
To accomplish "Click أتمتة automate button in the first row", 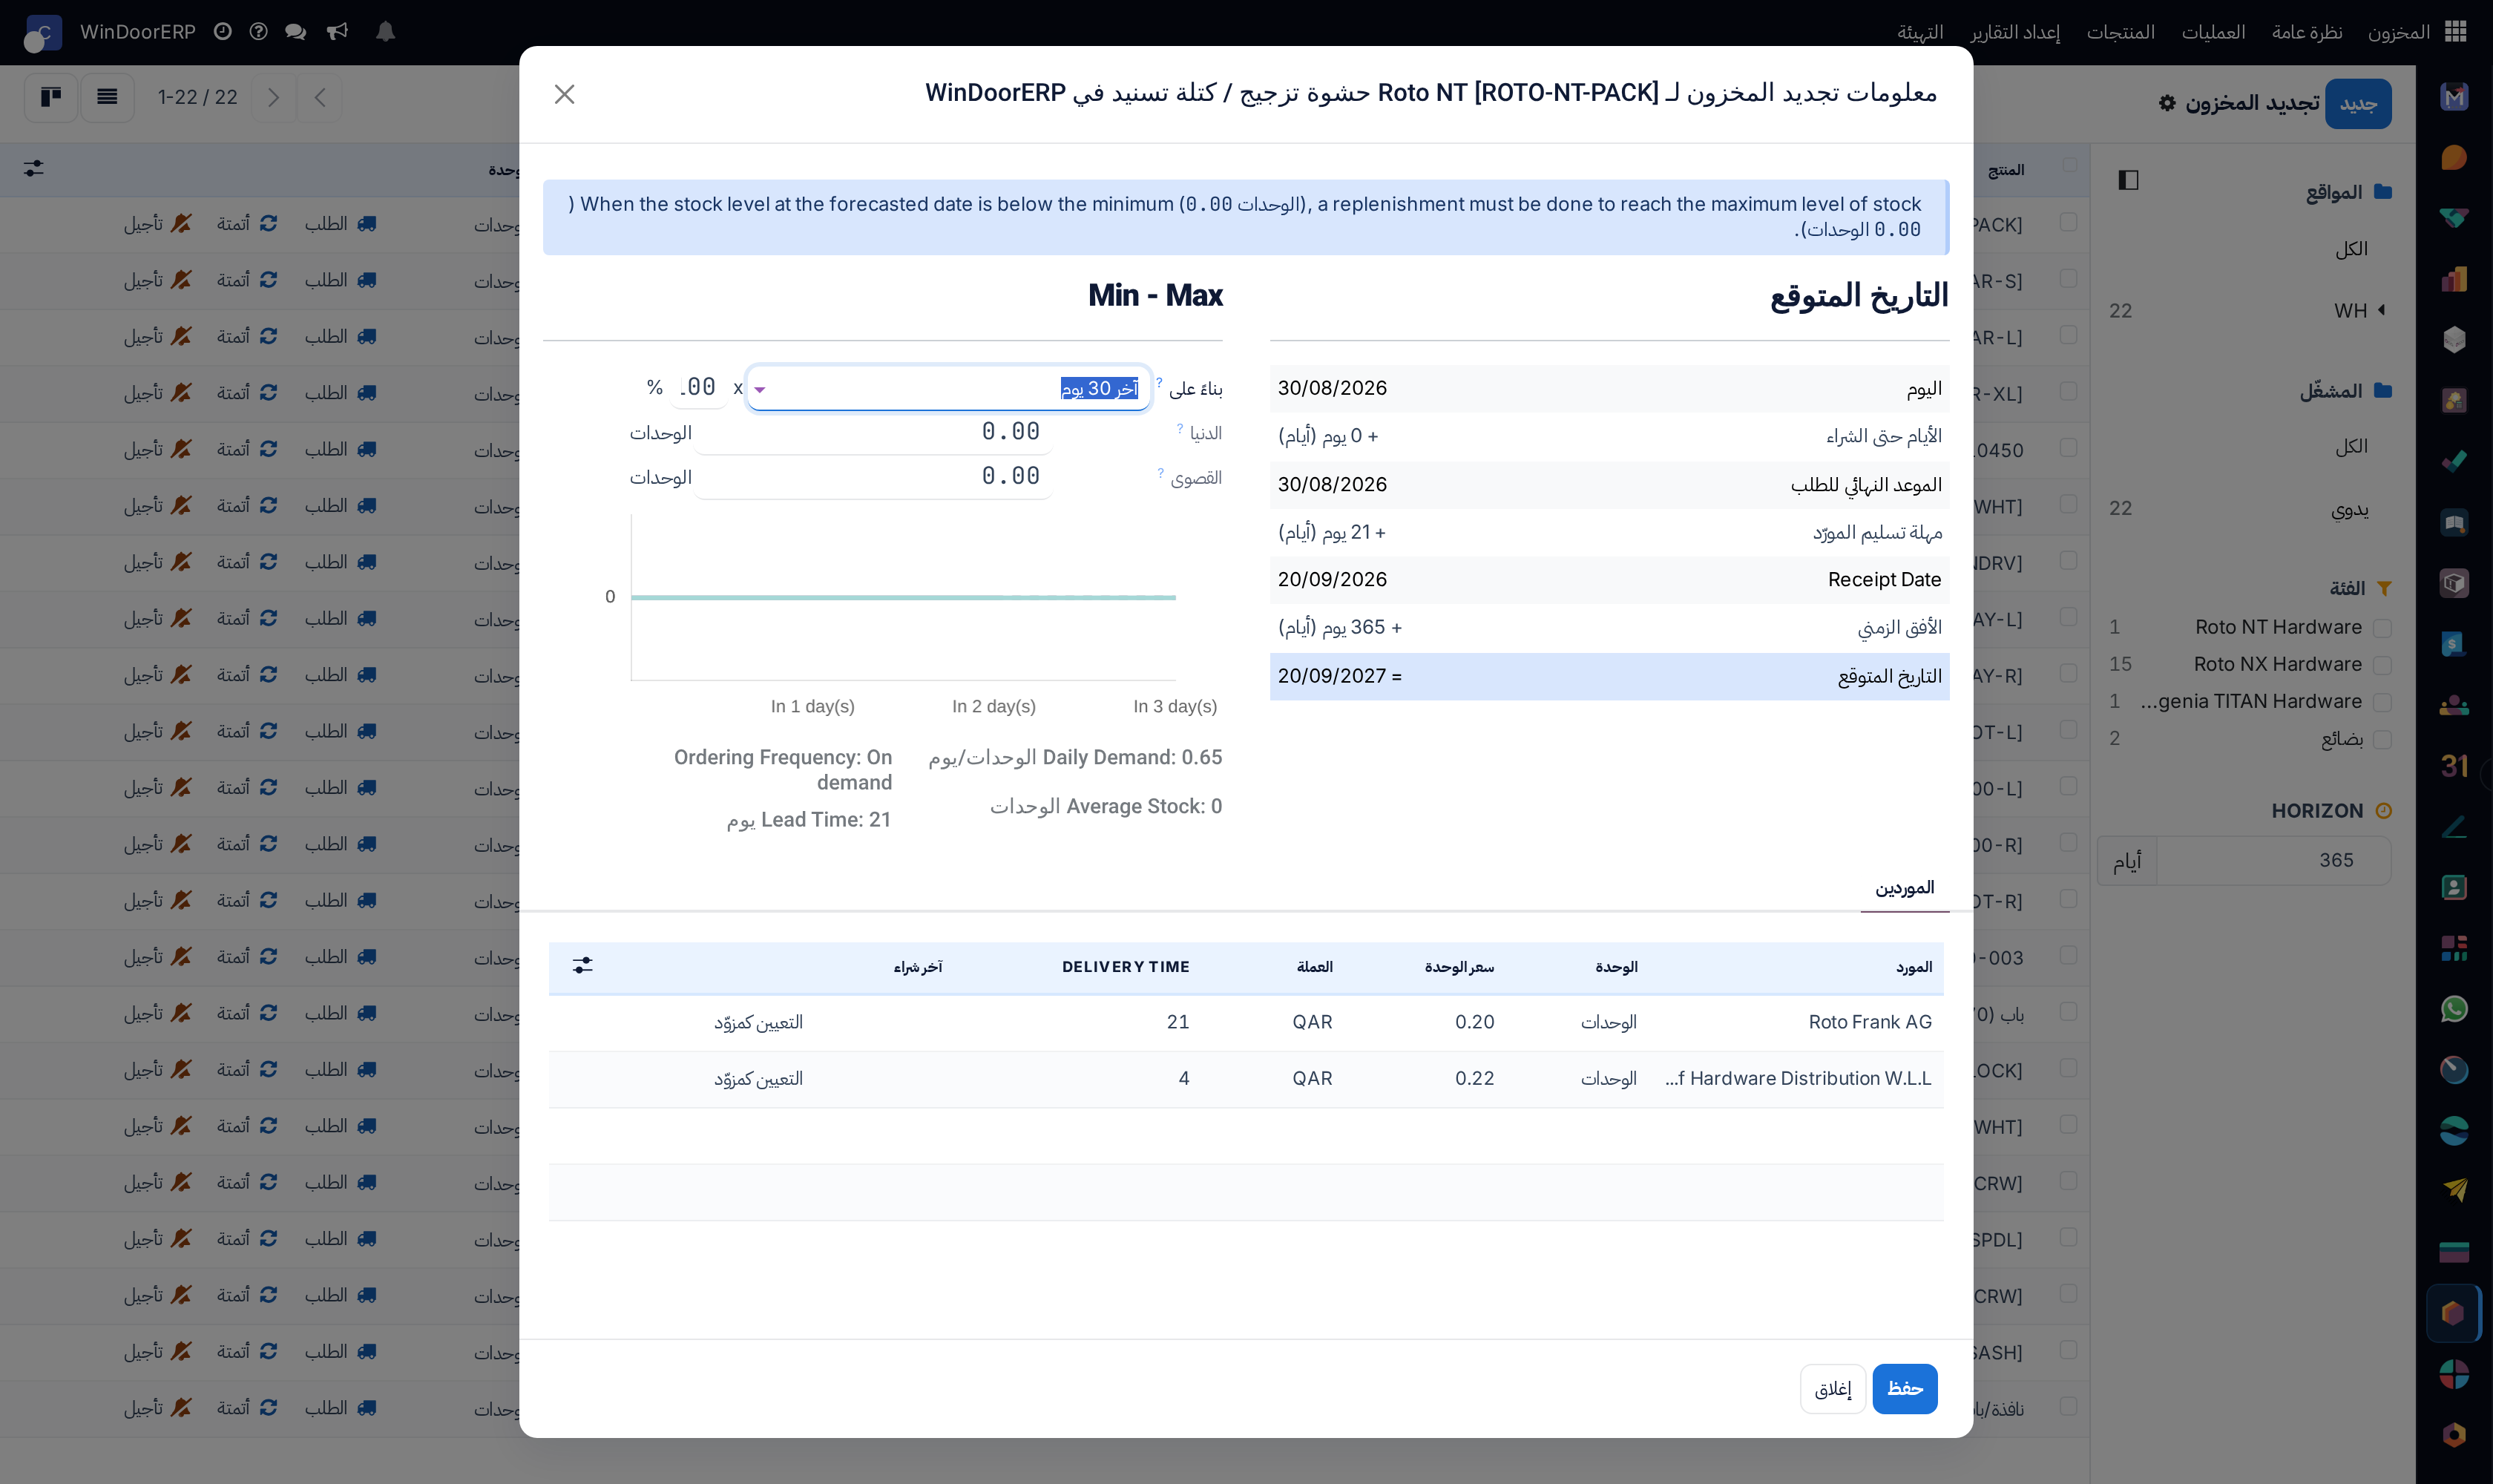I will [247, 223].
